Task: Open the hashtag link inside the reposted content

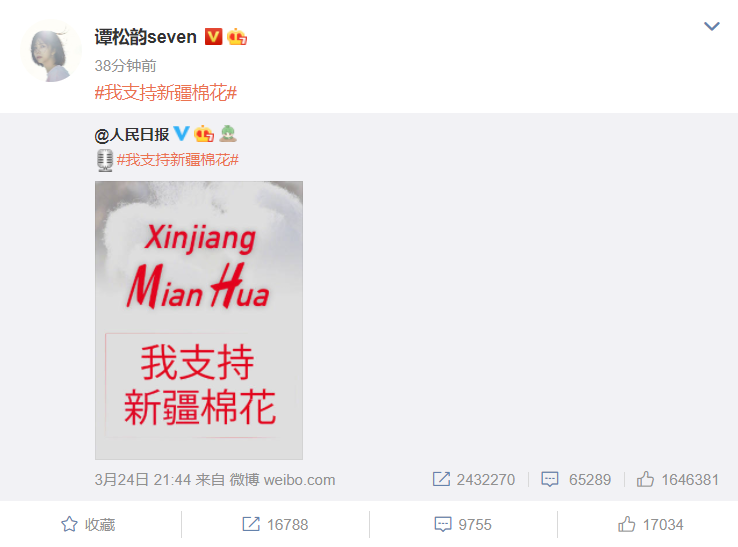Action: click(178, 160)
